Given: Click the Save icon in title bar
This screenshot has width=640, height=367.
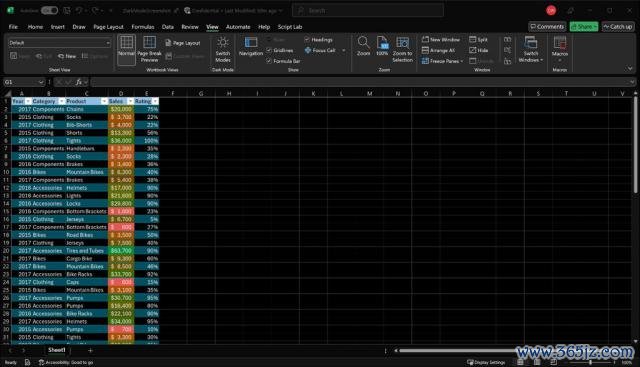Looking at the screenshot, I should [x=67, y=11].
